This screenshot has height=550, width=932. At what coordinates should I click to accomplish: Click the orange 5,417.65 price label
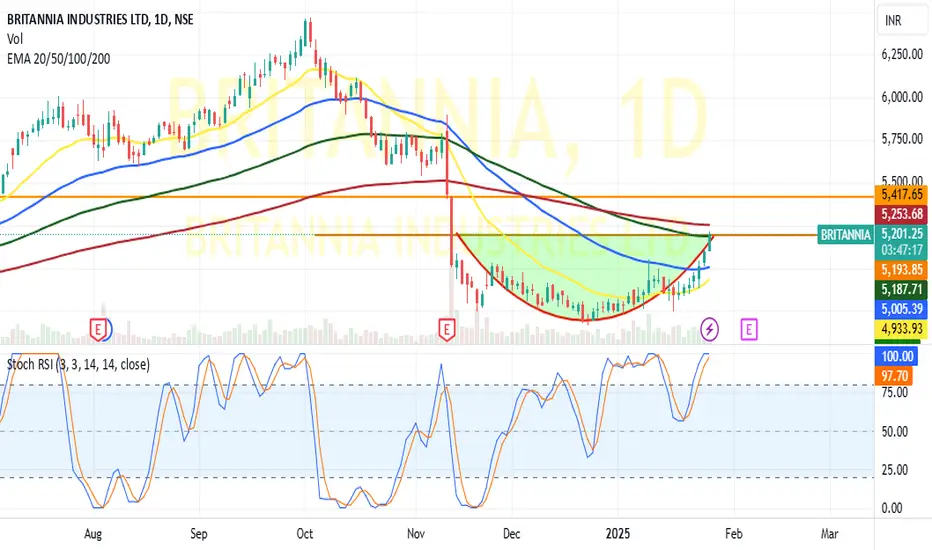902,194
